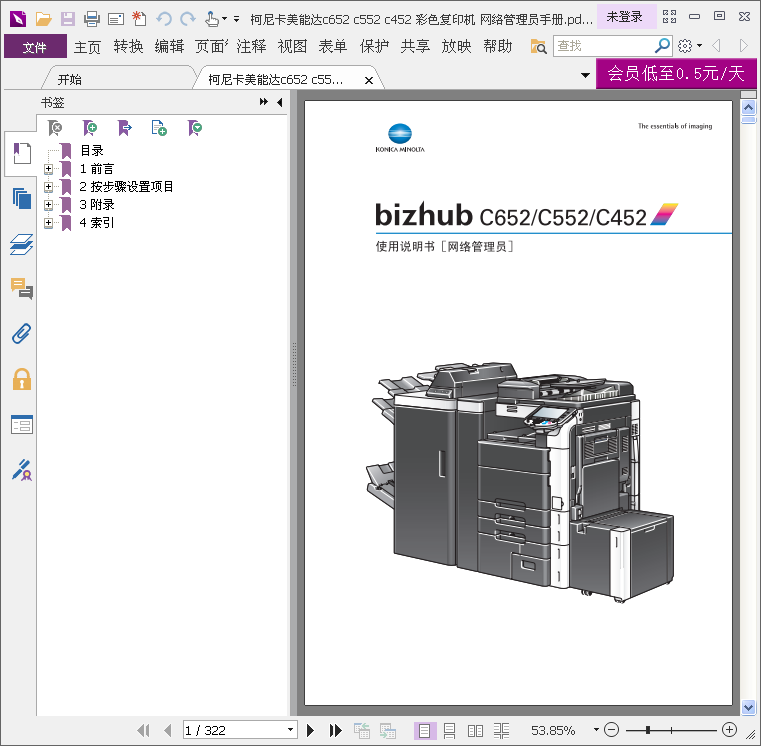
Task: Open advanced search folder icon
Action: point(538,47)
